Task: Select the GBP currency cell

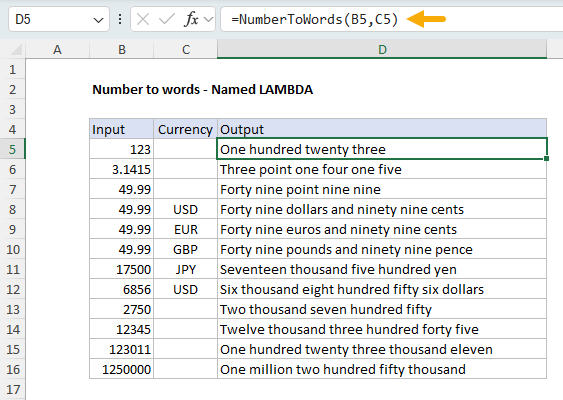Action: (186, 250)
